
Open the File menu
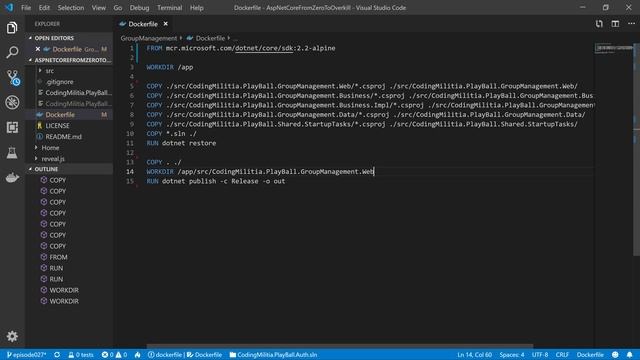tap(26, 8)
